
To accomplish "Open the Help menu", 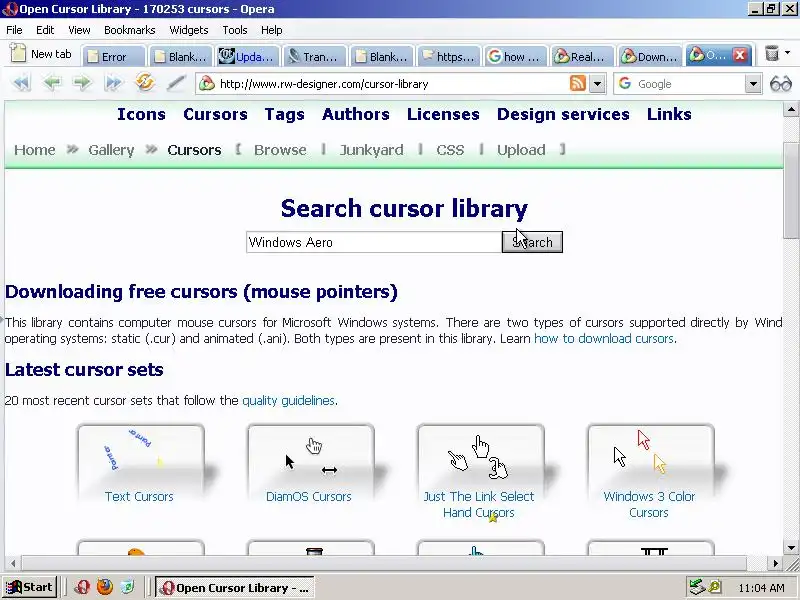I will pos(271,30).
